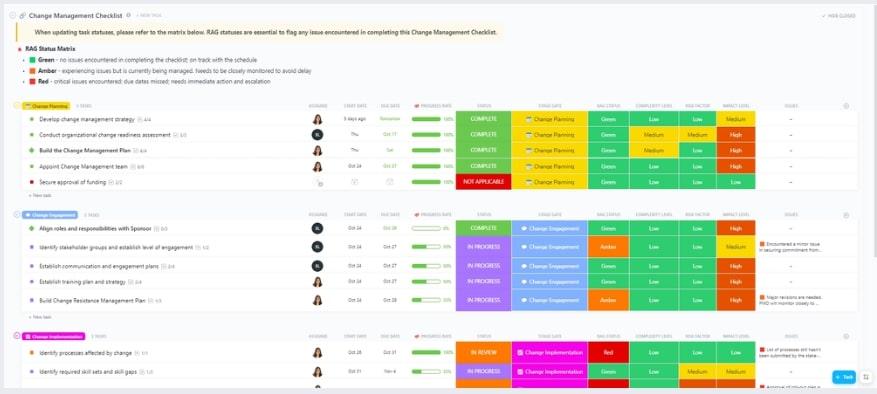
Task: Open column settings icon in Change Planning header
Action: 846,106
